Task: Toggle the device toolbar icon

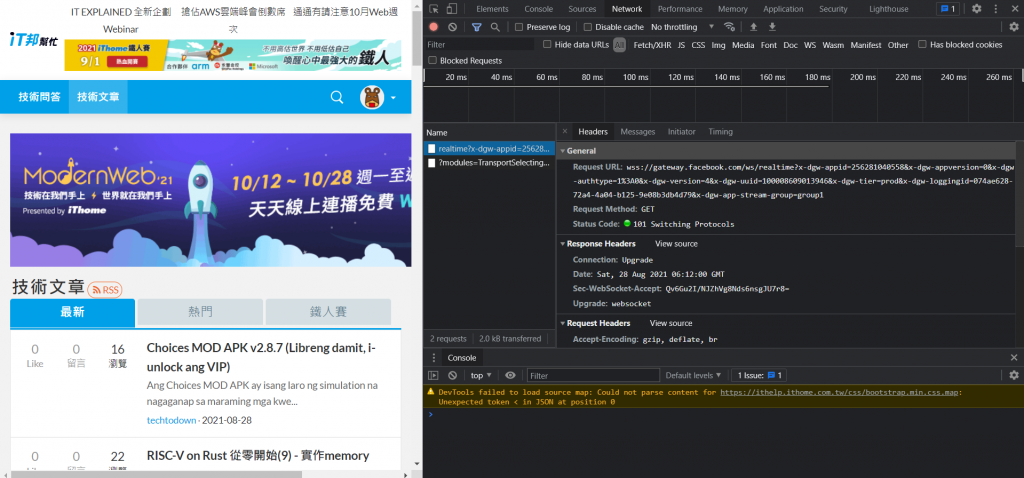Action: (451, 8)
